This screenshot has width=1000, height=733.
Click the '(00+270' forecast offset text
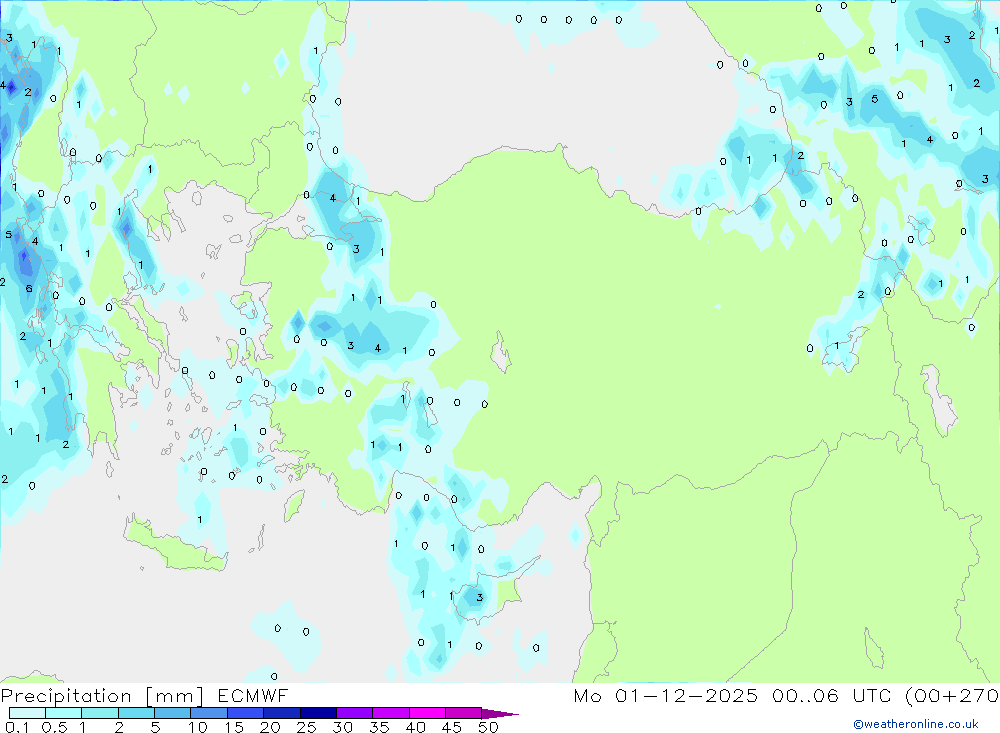pos(952,696)
